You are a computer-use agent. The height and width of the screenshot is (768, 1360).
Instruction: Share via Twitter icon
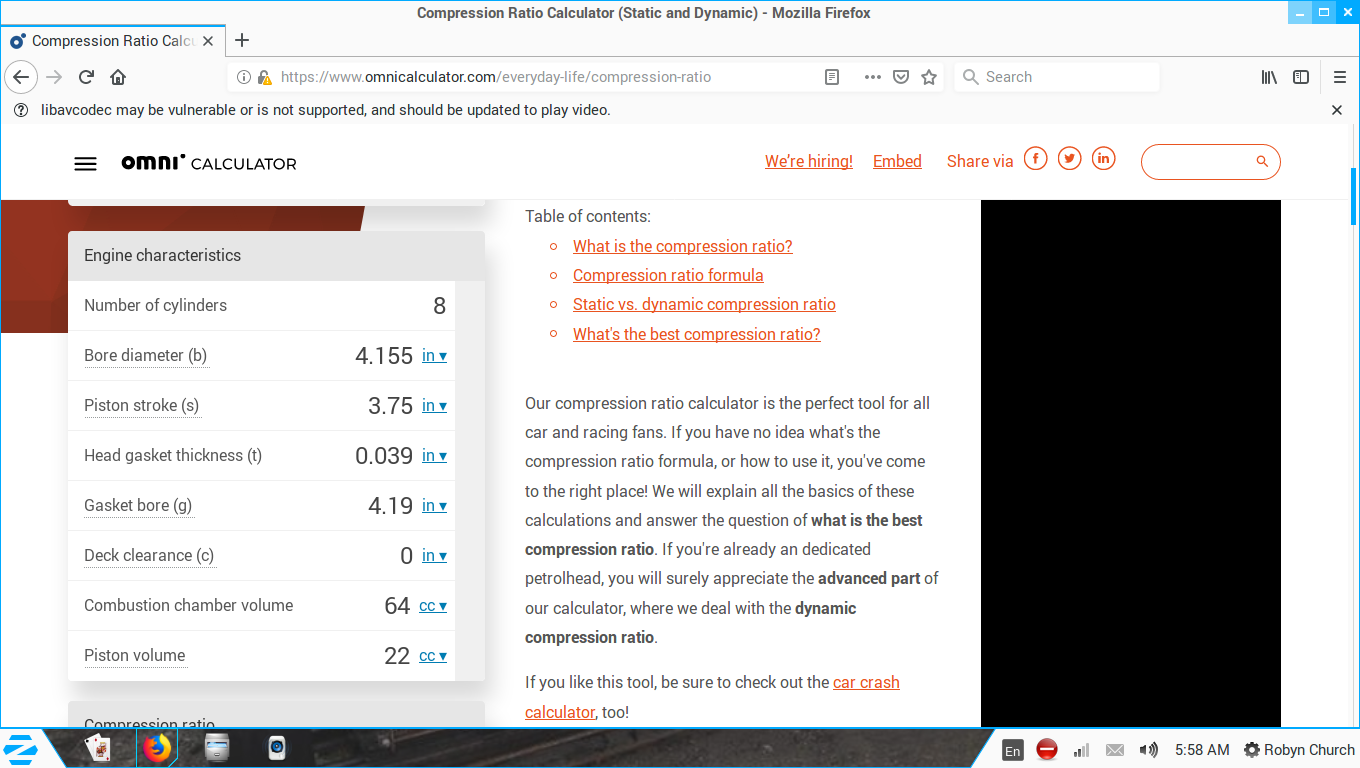[x=1070, y=159]
